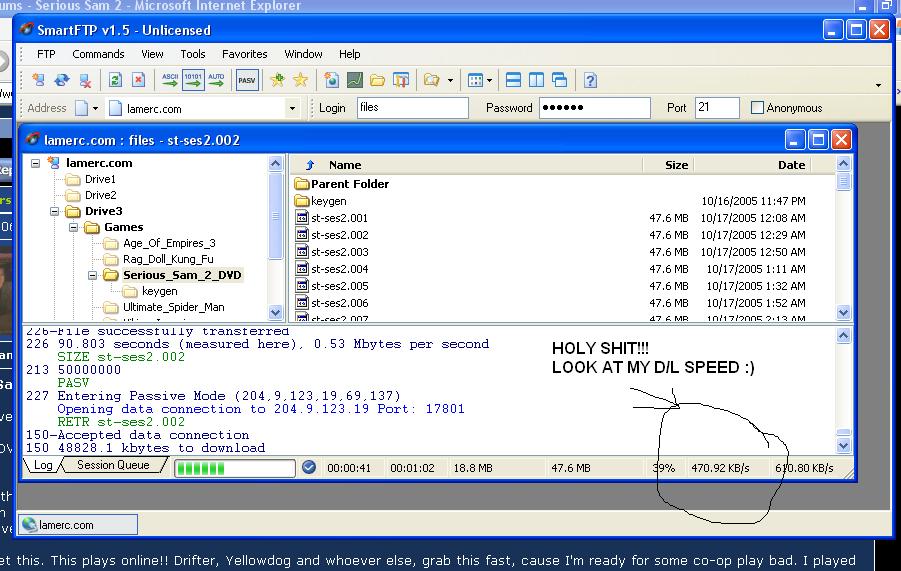The height and width of the screenshot is (571, 901).
Task: Open the Window menu
Action: (303, 54)
